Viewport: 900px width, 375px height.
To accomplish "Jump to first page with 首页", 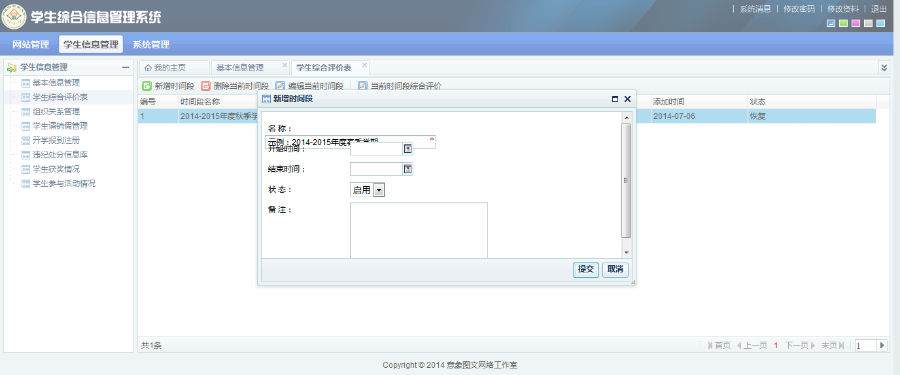I will click(x=719, y=345).
